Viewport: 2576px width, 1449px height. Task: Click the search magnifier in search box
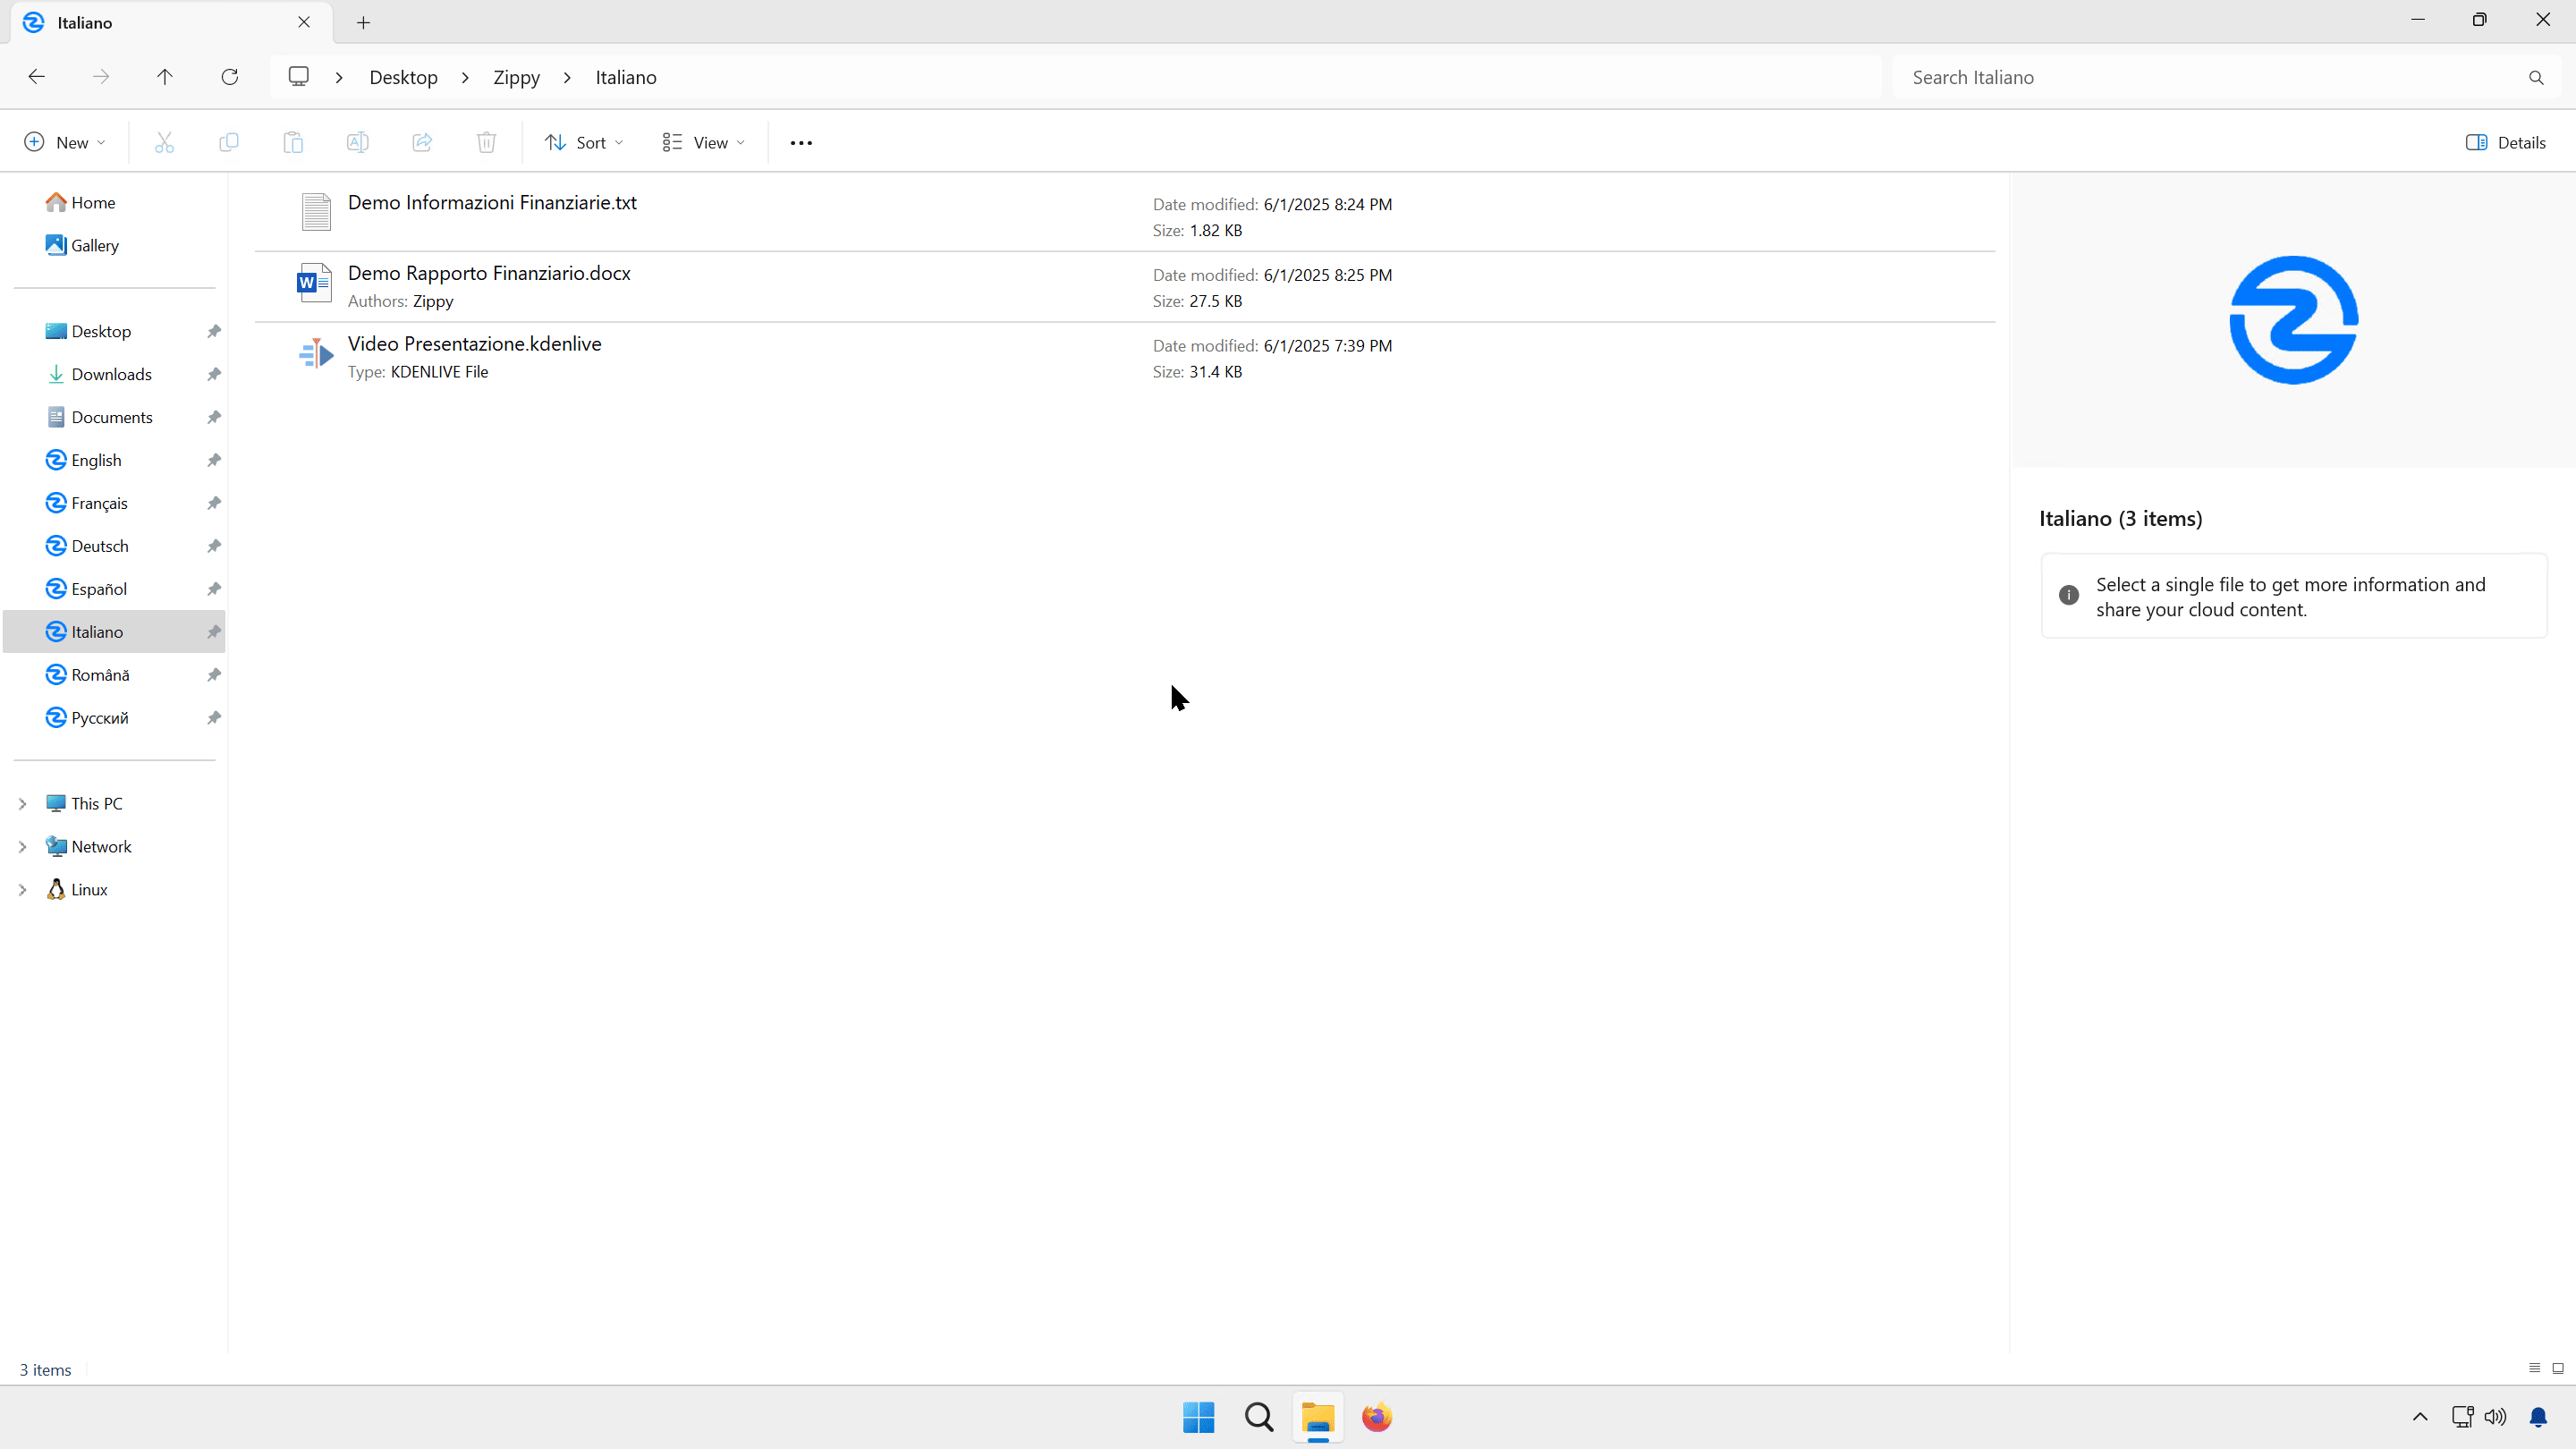pos(2535,77)
